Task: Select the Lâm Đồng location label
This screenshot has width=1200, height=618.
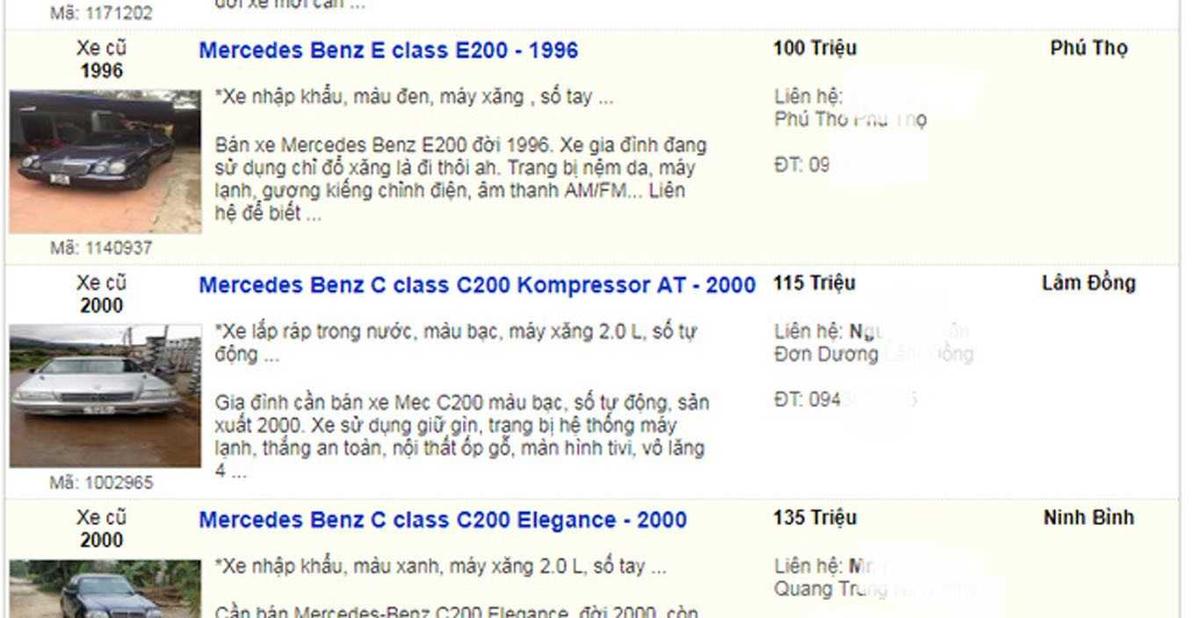Action: 1088,283
